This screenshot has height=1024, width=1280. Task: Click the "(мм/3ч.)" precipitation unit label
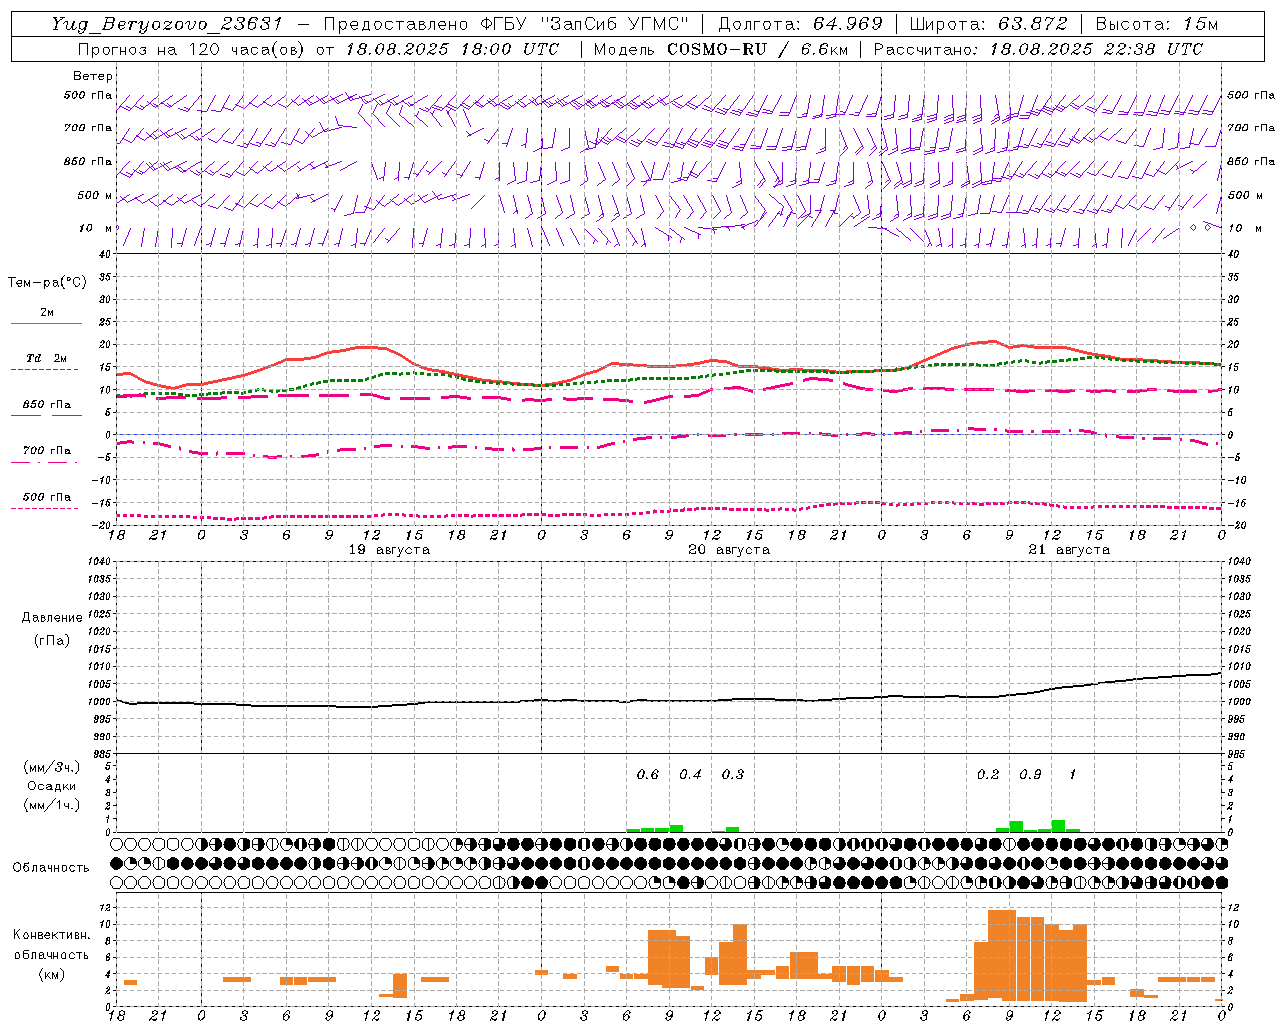pos(52,768)
